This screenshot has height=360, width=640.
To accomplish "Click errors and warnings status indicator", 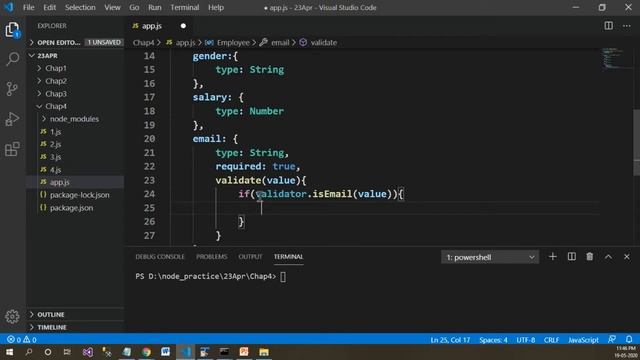I will point(22,340).
